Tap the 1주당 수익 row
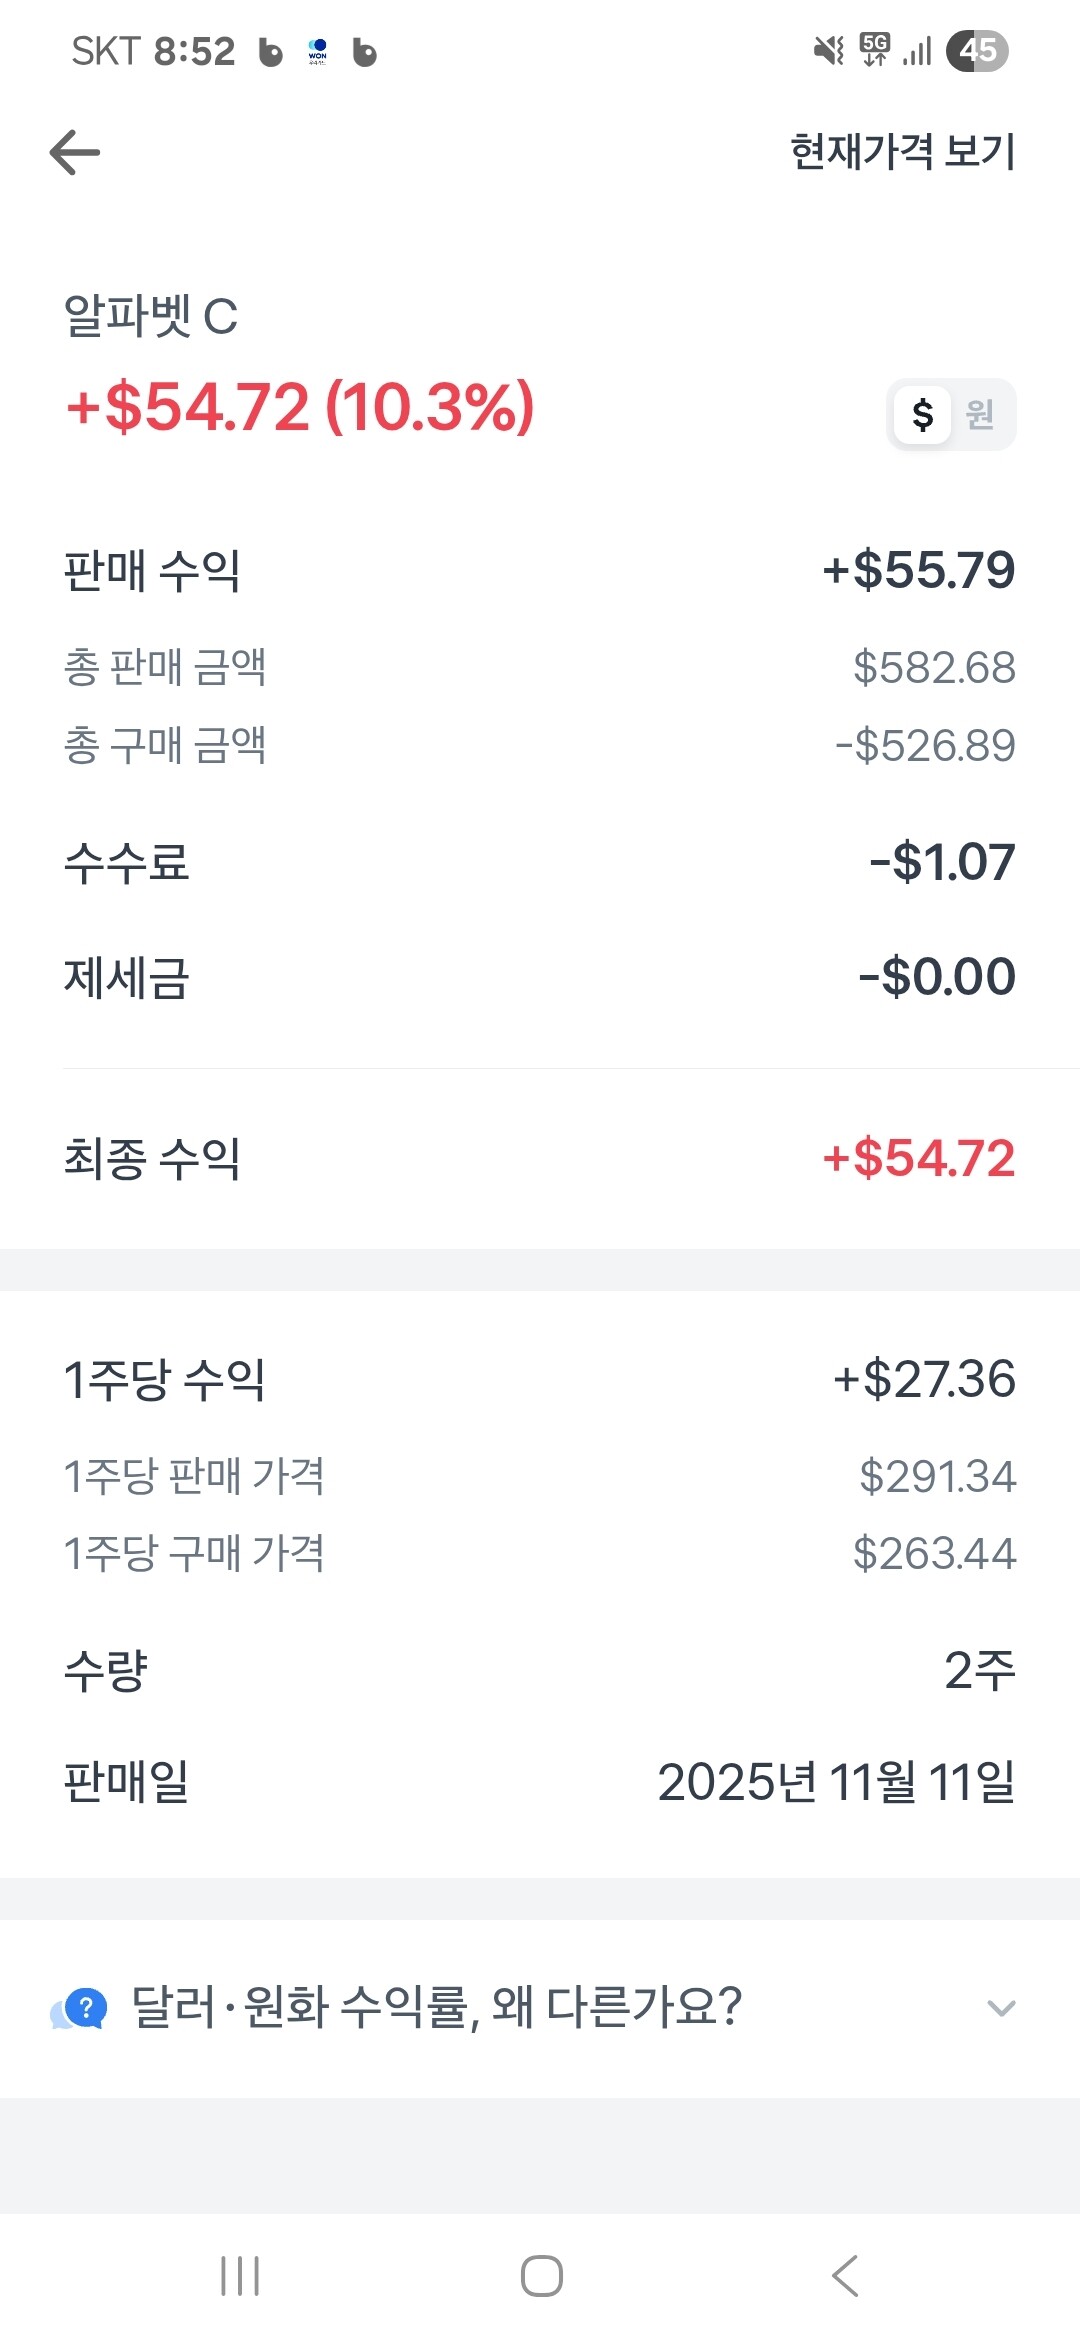This screenshot has width=1080, height=2340. (540, 1379)
